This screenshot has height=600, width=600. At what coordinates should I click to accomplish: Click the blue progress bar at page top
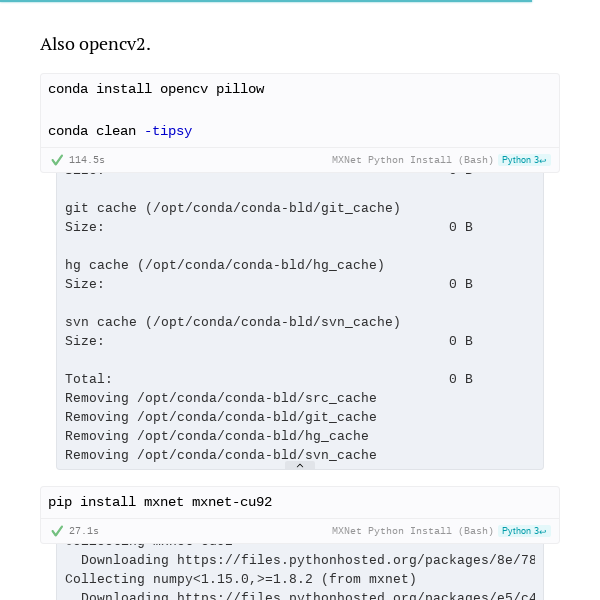(x=265, y=1)
